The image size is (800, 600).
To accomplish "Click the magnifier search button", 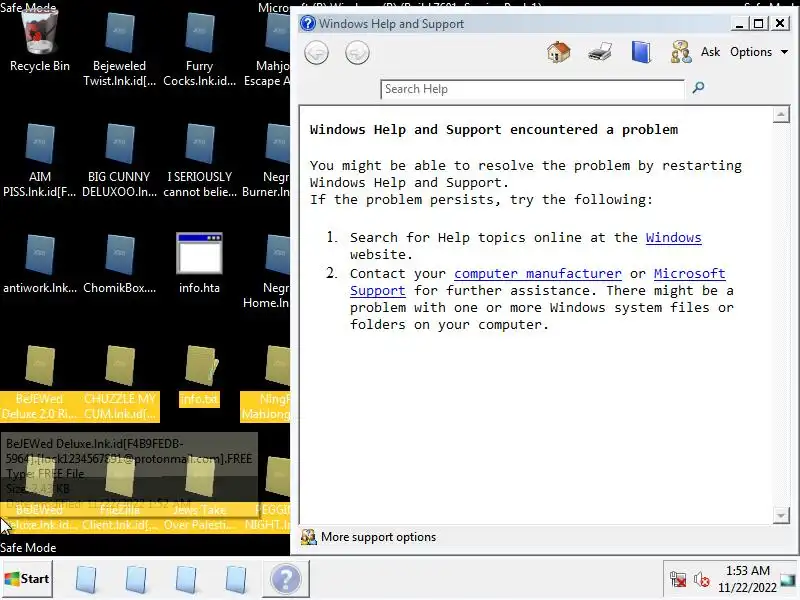I will (x=698, y=88).
